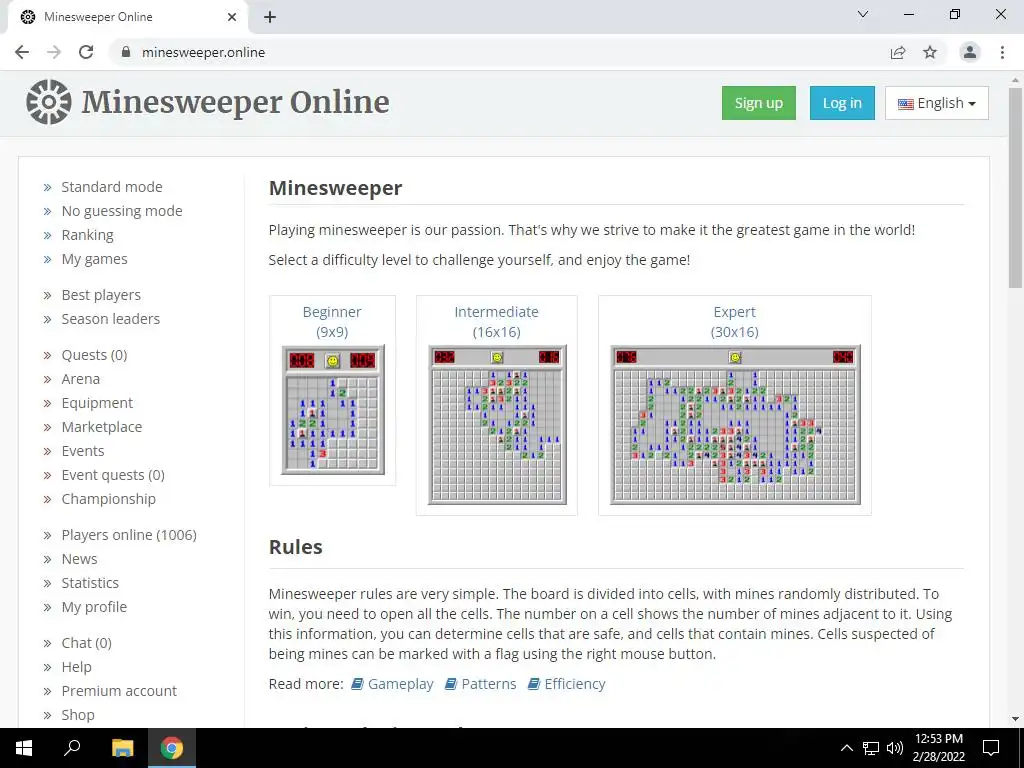1024x768 pixels.
Task: Open News in the sidebar
Action: point(79,559)
